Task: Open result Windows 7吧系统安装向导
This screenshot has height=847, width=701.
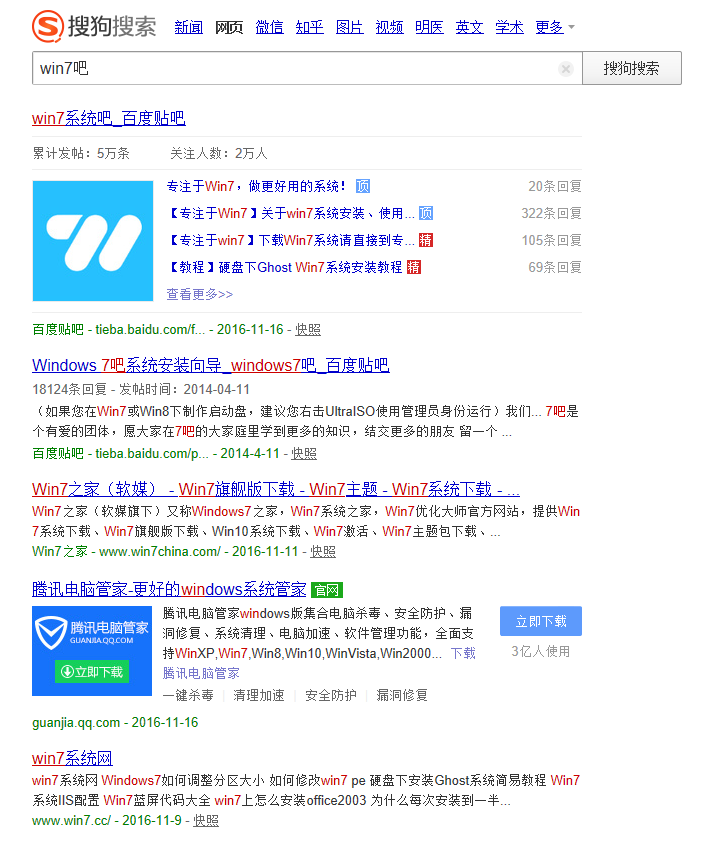Action: (x=211, y=365)
